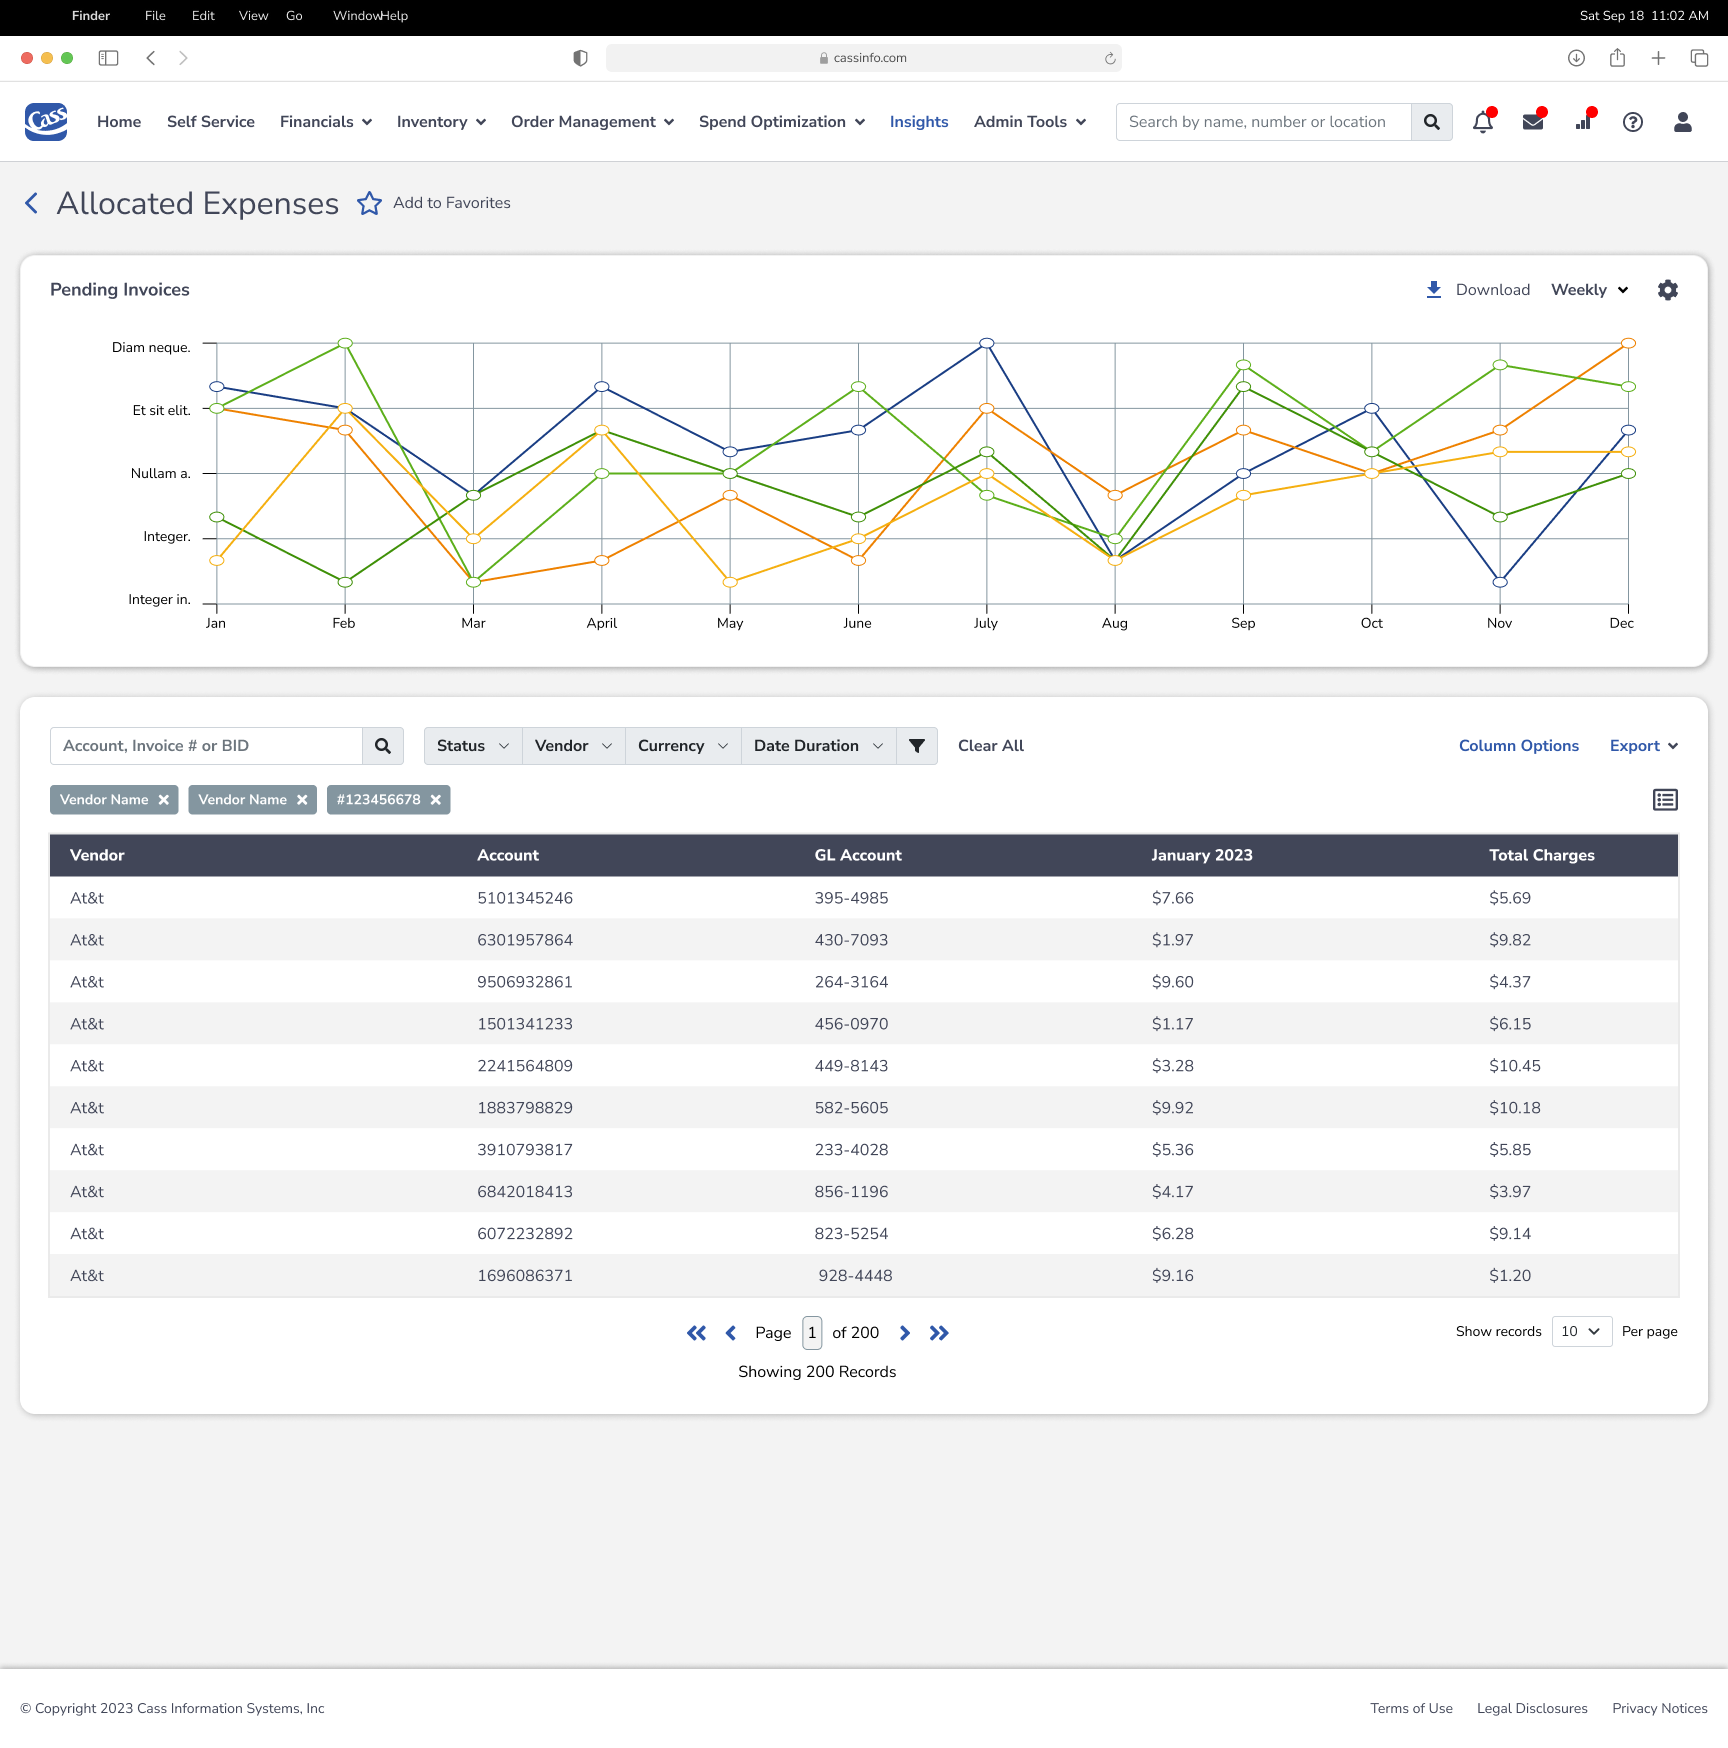Open Column Options link
This screenshot has height=1748, width=1728.
[1518, 746]
